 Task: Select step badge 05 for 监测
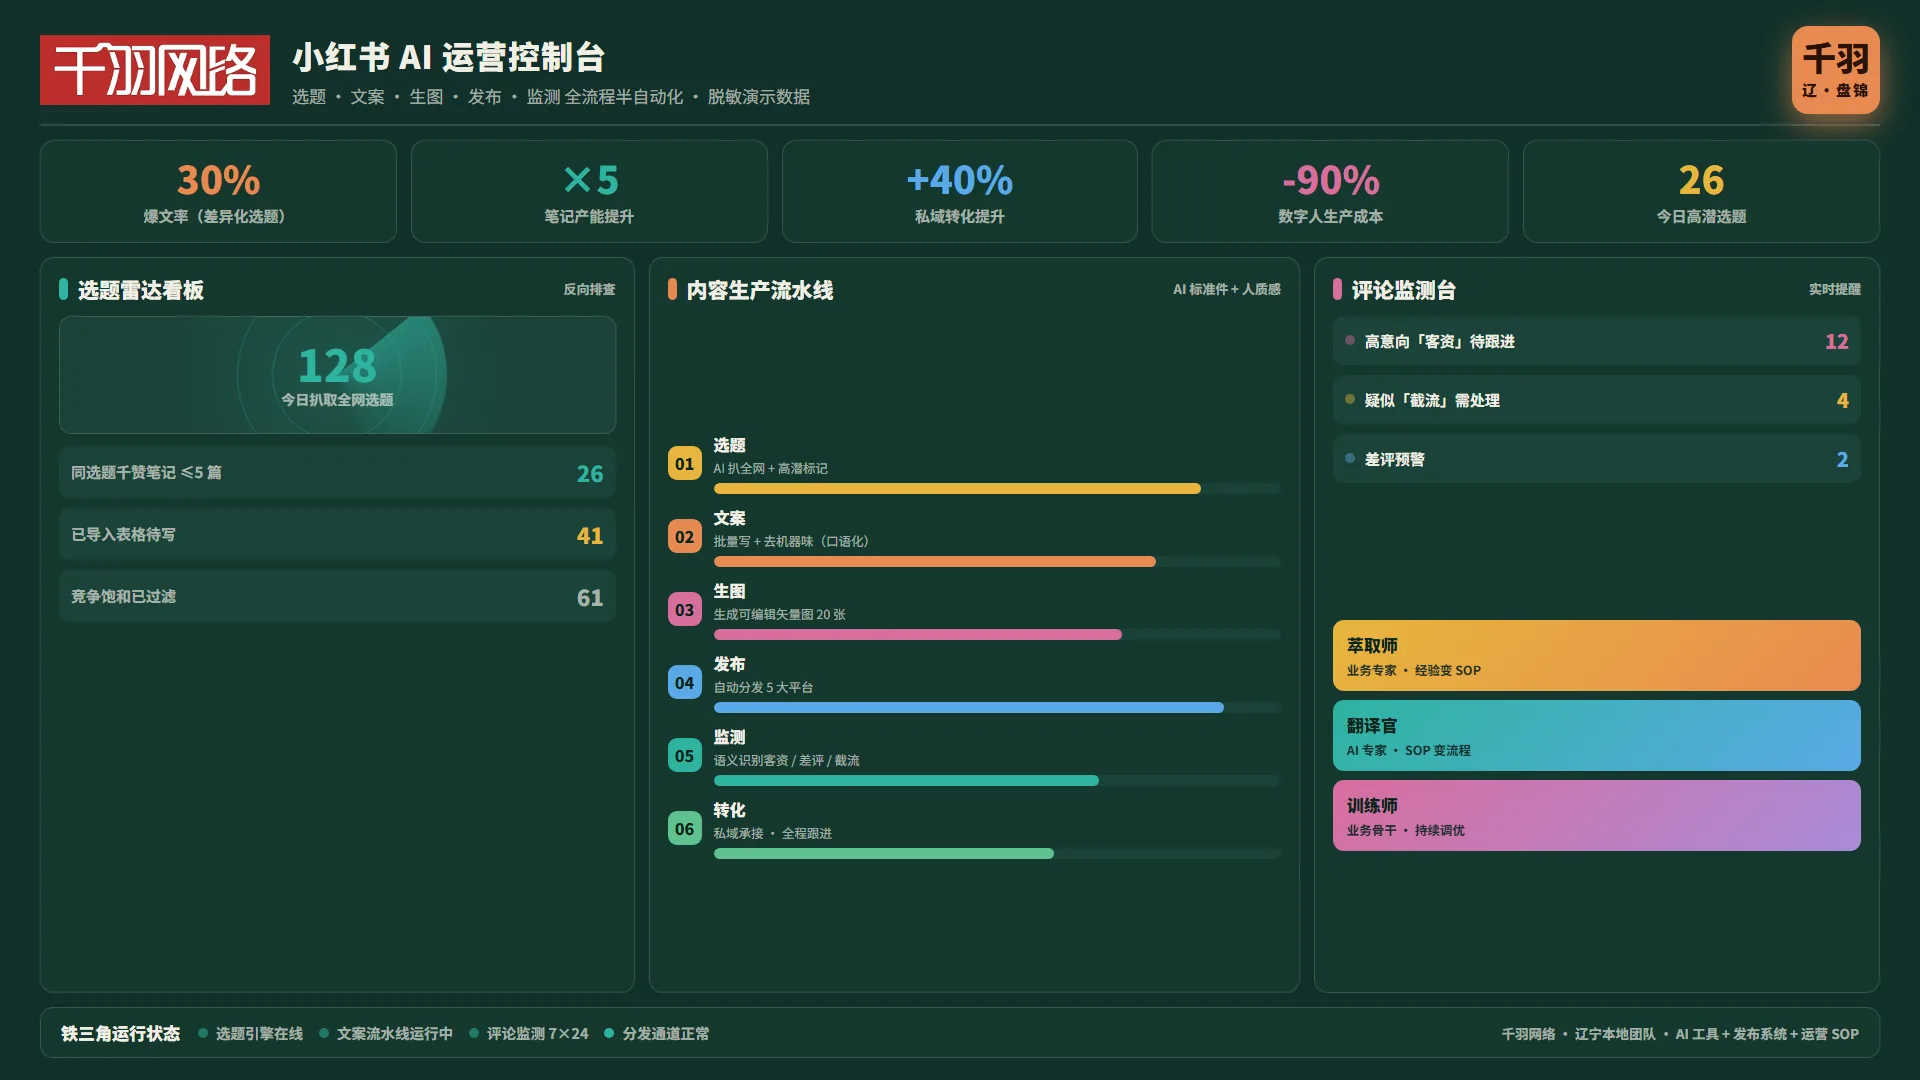coord(685,755)
